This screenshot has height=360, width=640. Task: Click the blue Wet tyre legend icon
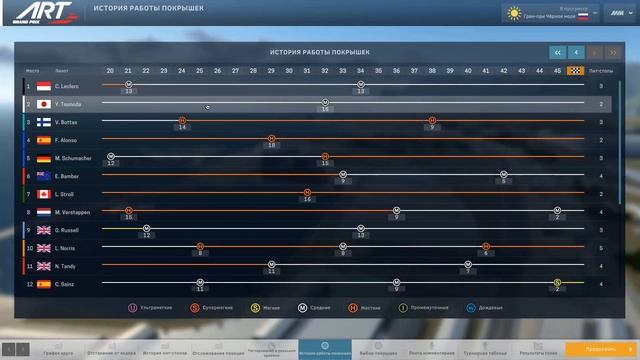(x=471, y=308)
